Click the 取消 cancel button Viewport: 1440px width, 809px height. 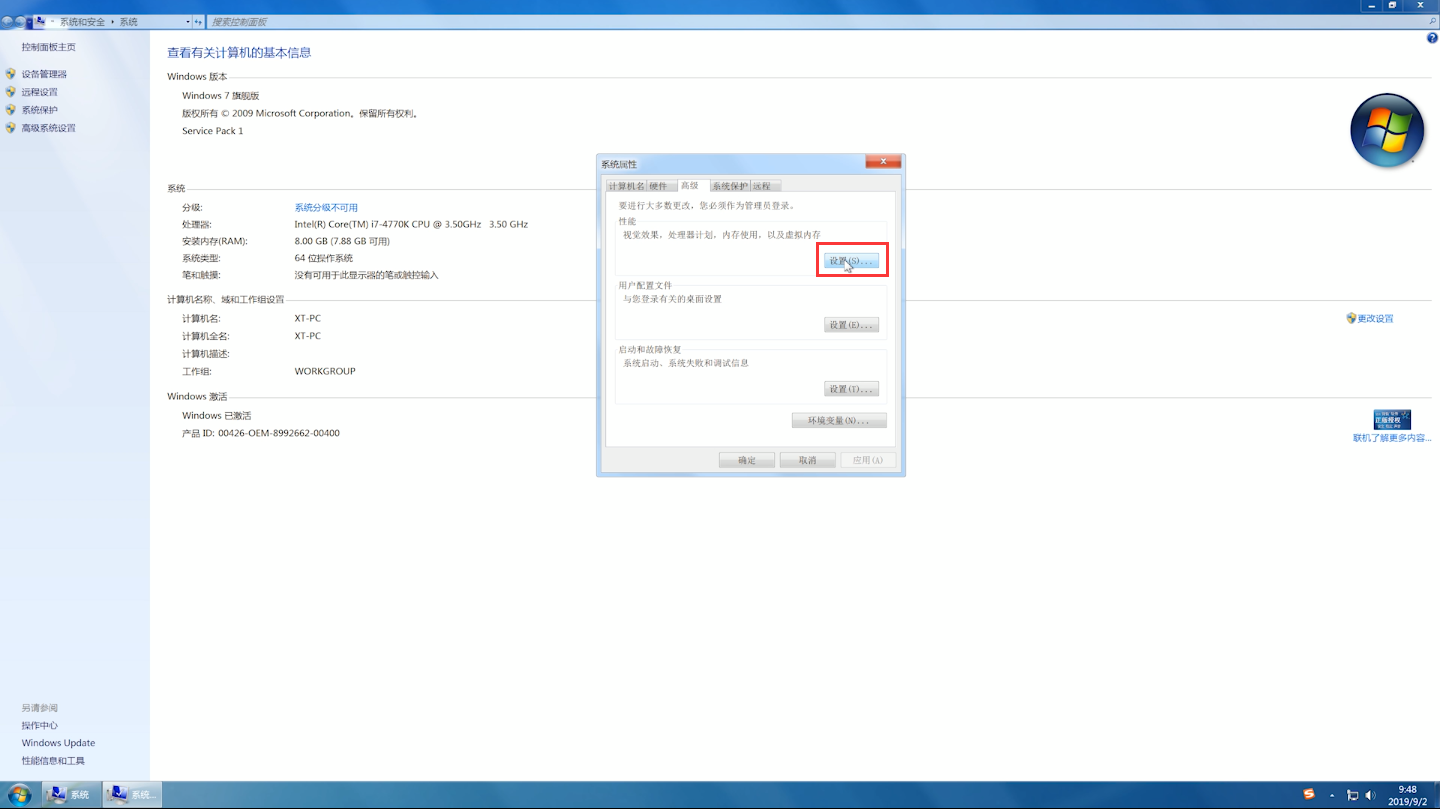click(807, 460)
